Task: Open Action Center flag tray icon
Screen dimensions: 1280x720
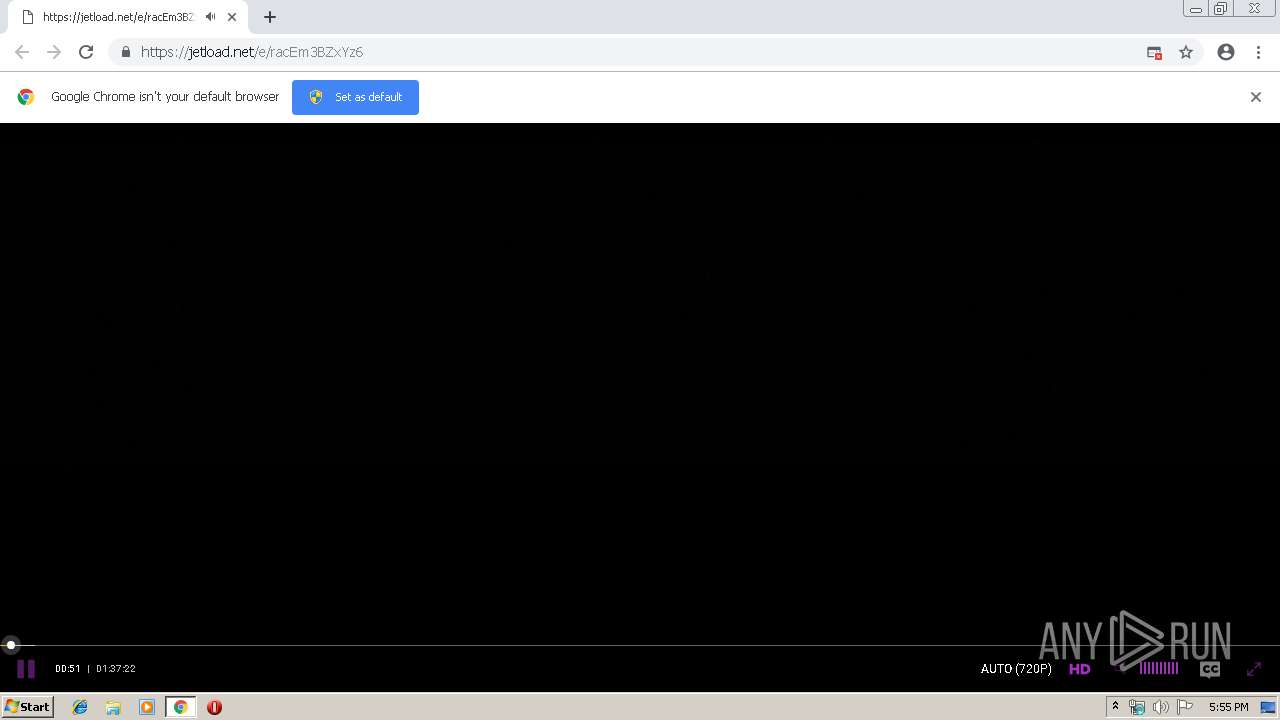Action: pyautogui.click(x=1185, y=707)
